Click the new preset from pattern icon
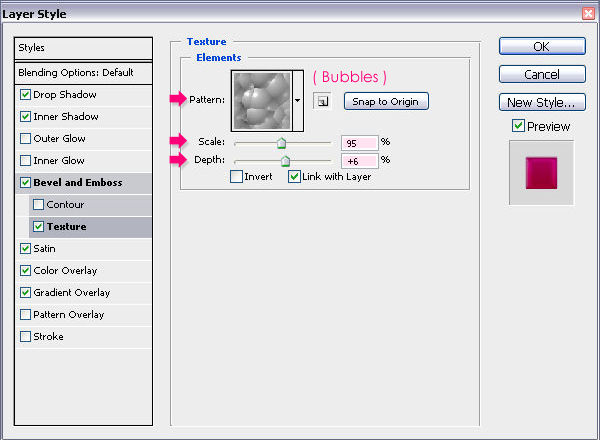The width and height of the screenshot is (600, 440). pyautogui.click(x=322, y=101)
